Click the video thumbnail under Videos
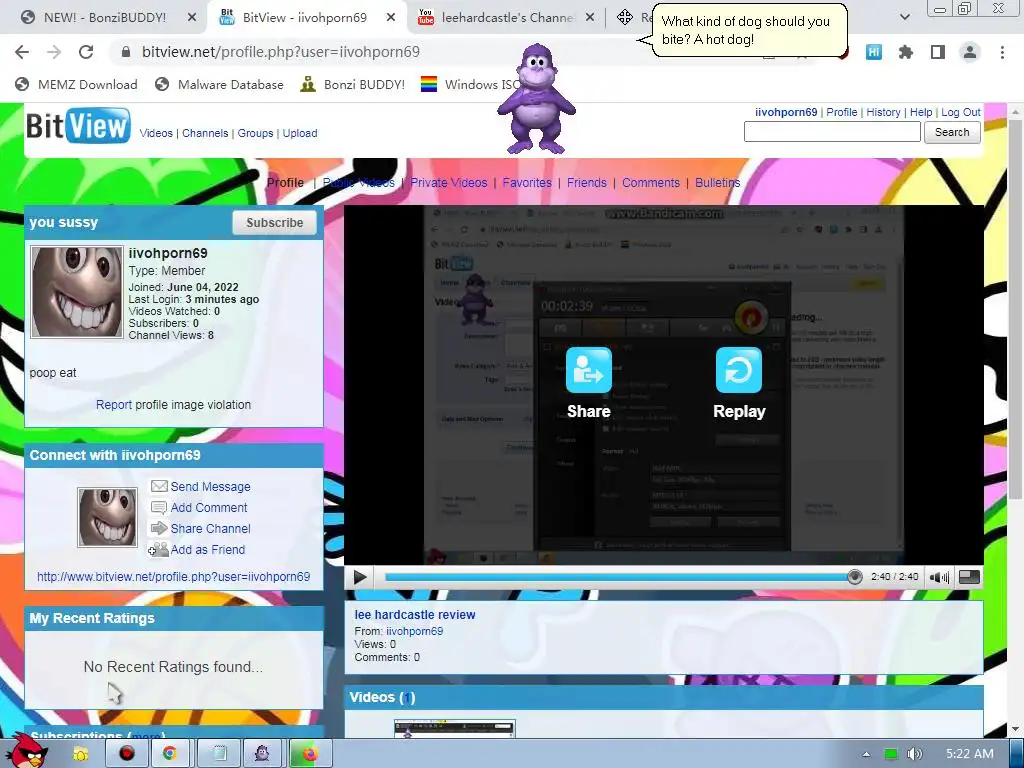This screenshot has height=768, width=1024. [x=455, y=729]
